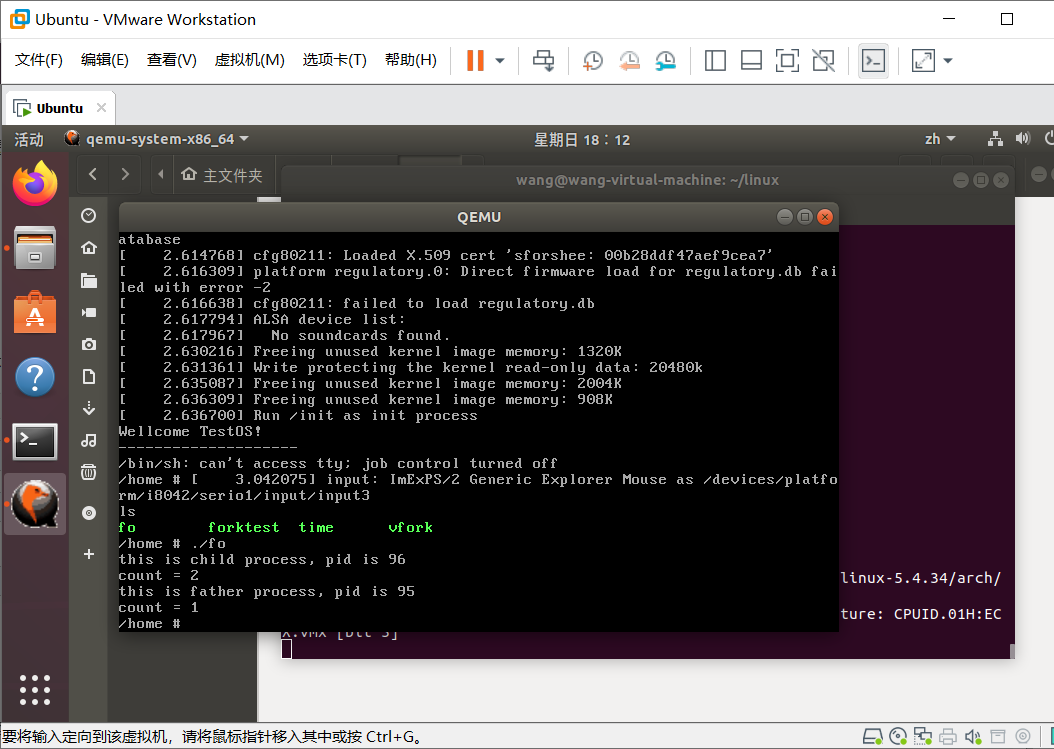
Task: Go back in the file manager
Action: point(93,174)
